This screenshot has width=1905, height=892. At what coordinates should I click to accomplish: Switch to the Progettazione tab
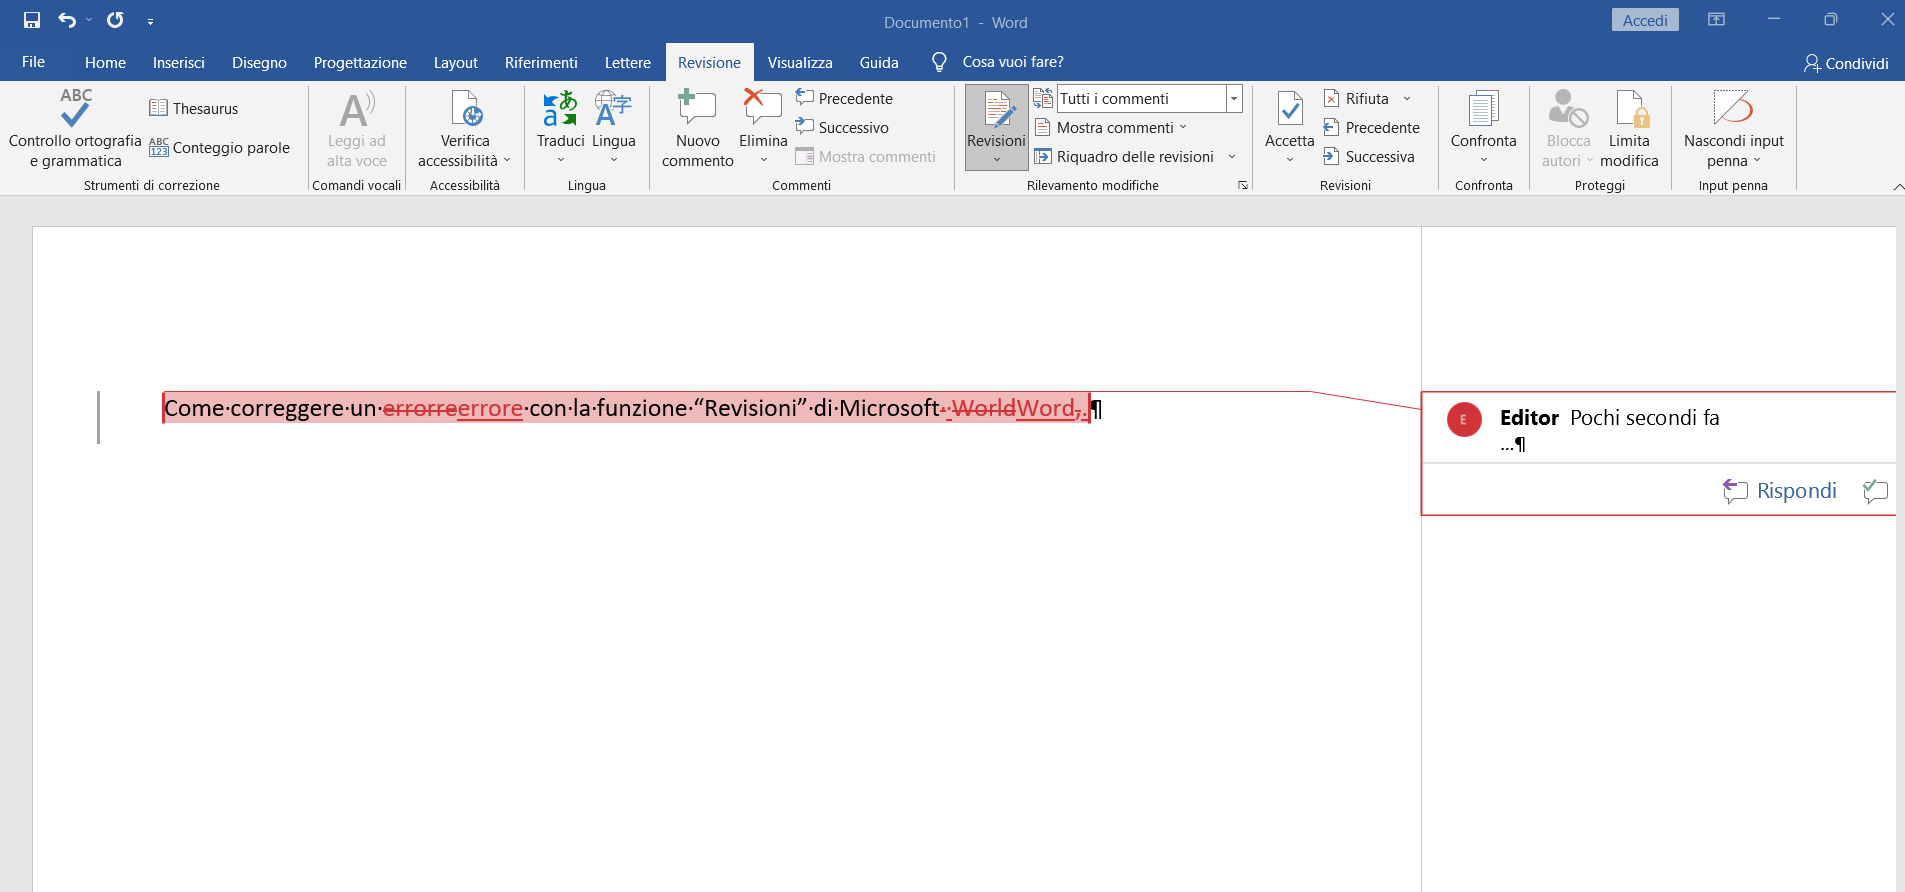pos(360,62)
